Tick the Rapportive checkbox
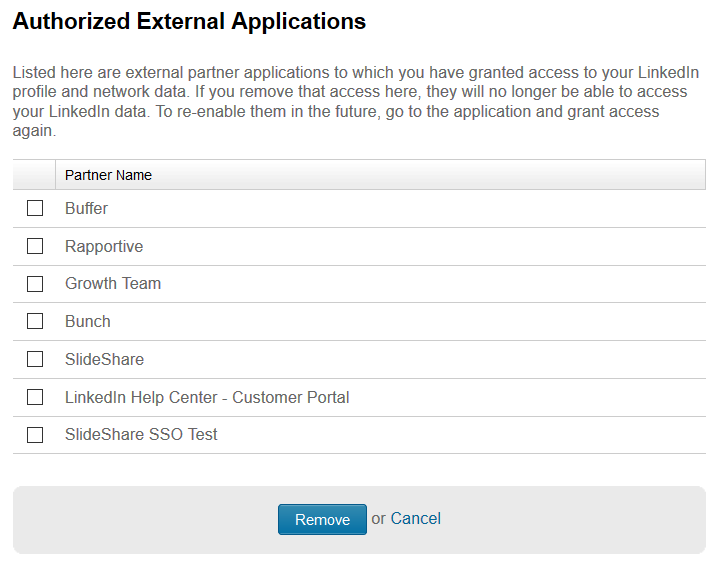The image size is (727, 569). click(35, 246)
